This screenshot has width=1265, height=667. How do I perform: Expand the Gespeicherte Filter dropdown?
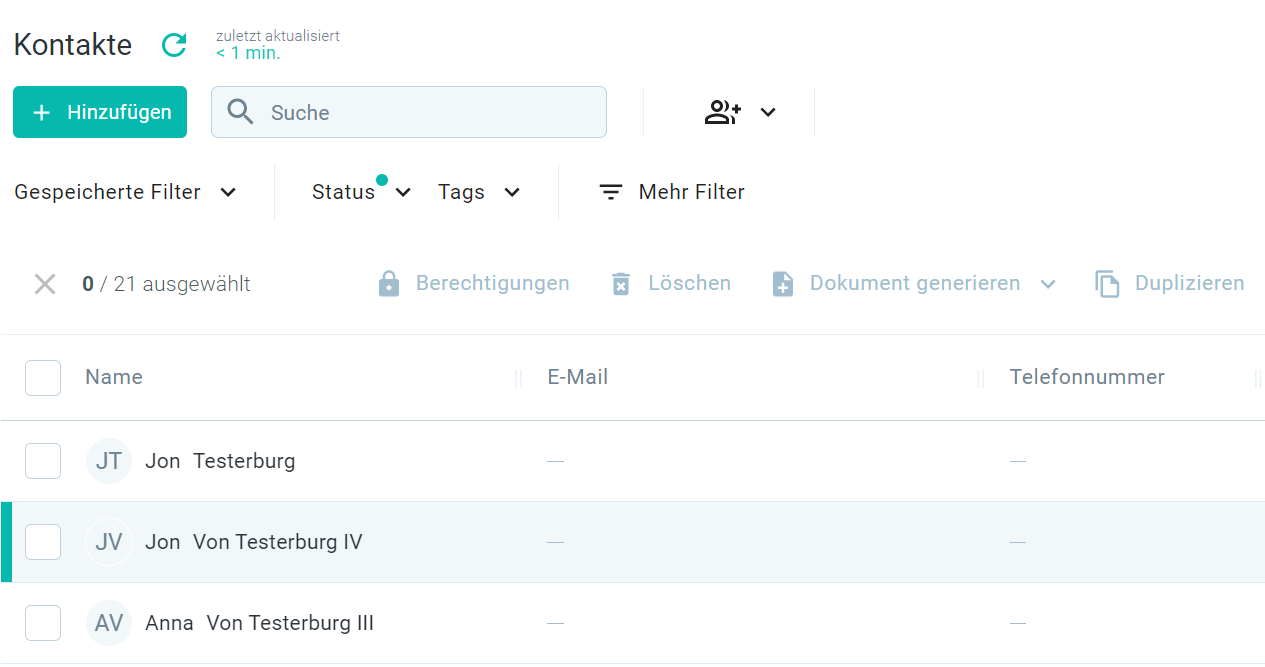click(125, 192)
